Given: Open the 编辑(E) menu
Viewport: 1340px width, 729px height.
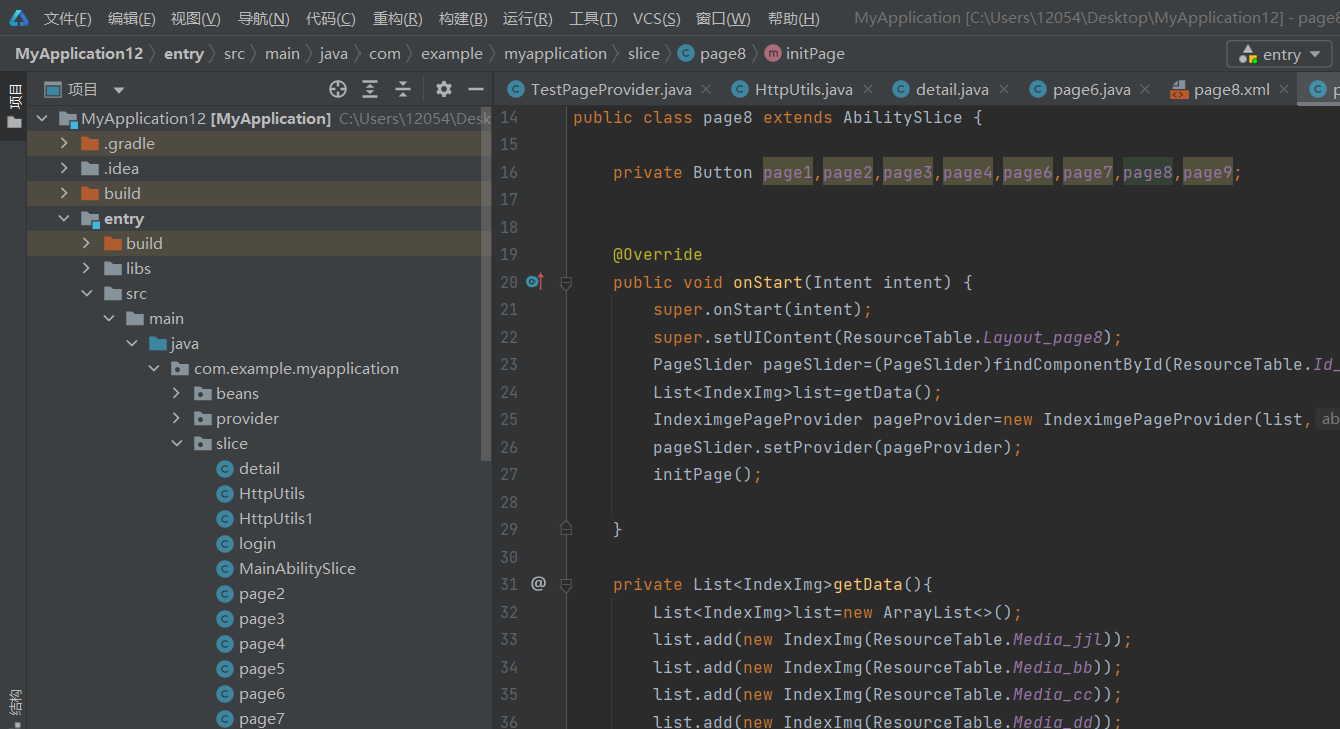Looking at the screenshot, I should tap(132, 19).
